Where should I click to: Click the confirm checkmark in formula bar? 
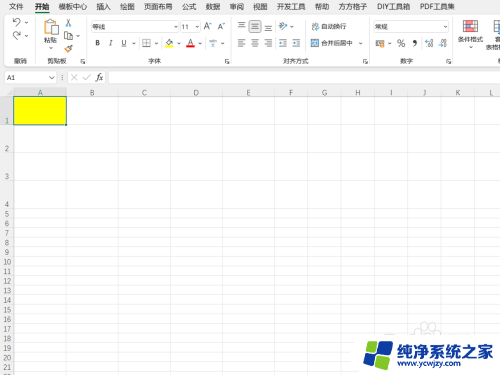(87, 77)
